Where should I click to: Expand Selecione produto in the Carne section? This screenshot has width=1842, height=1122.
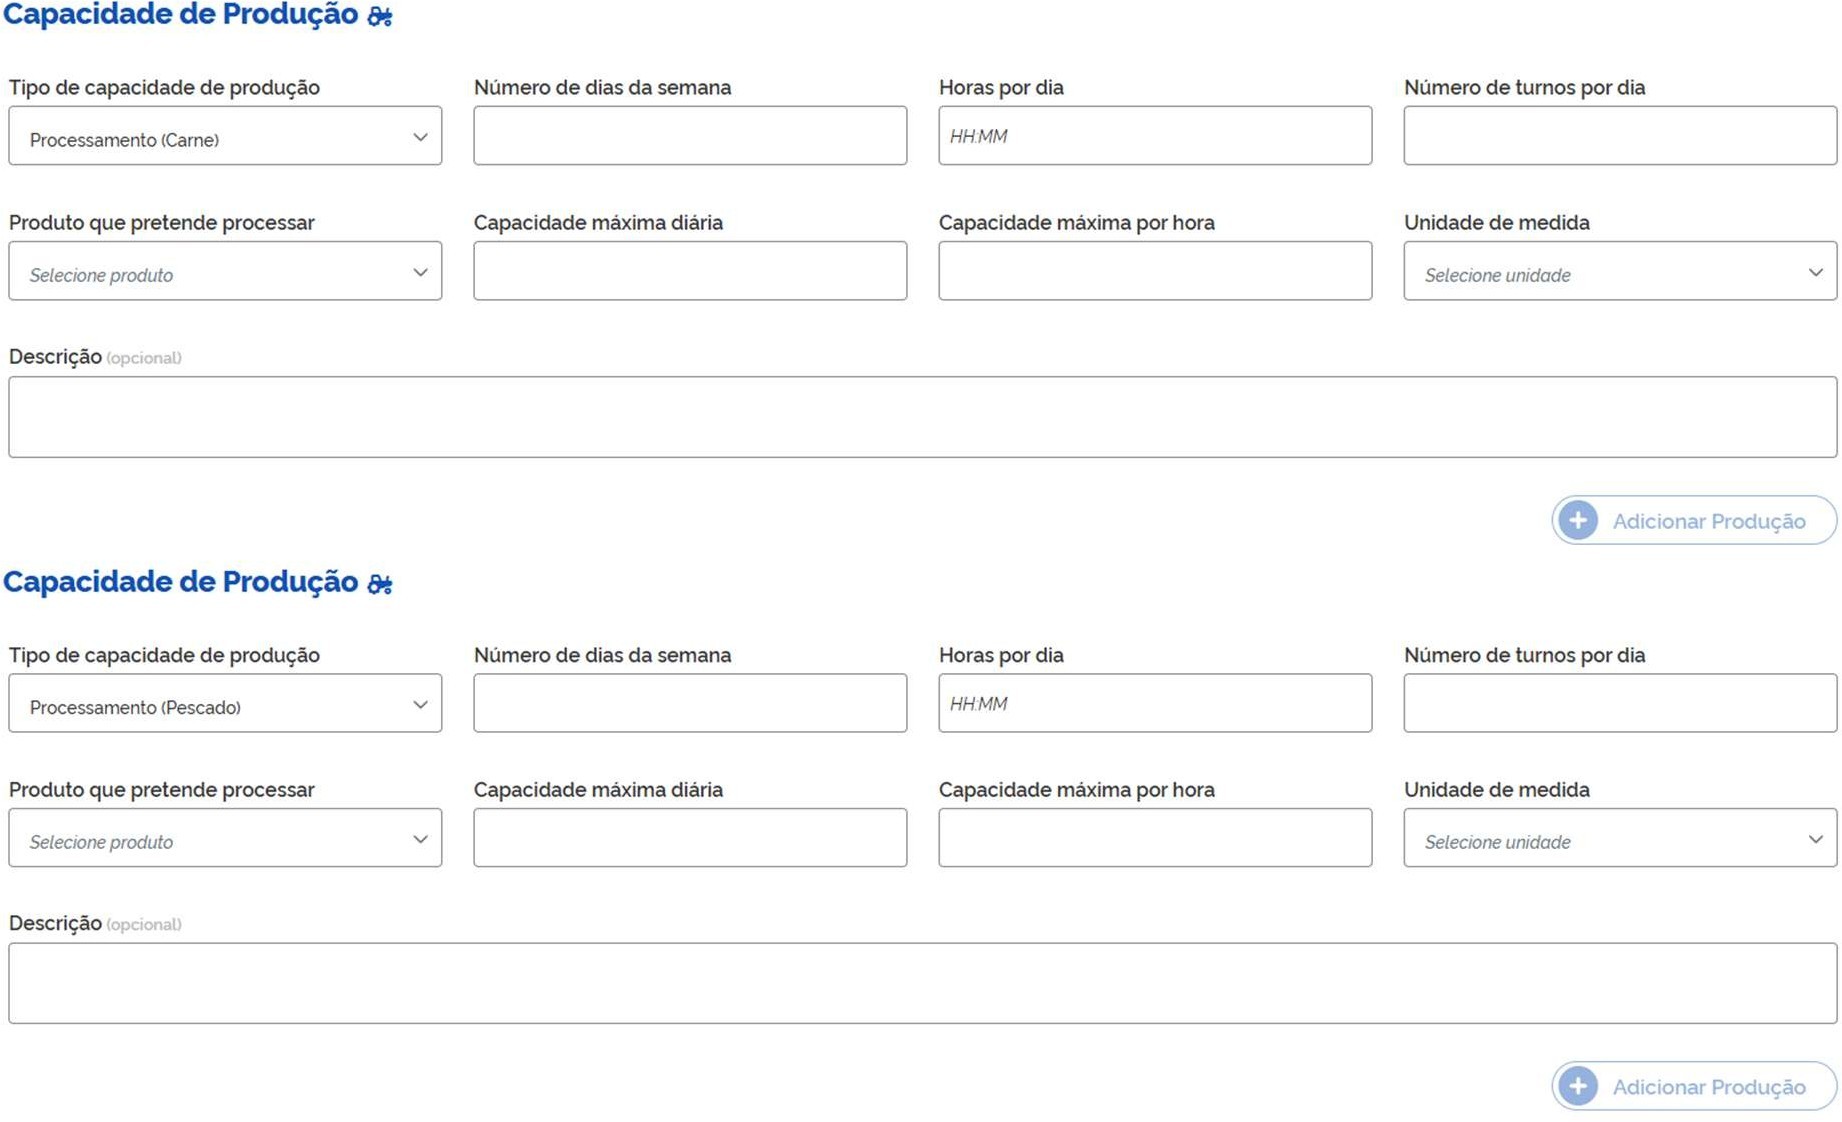point(225,272)
